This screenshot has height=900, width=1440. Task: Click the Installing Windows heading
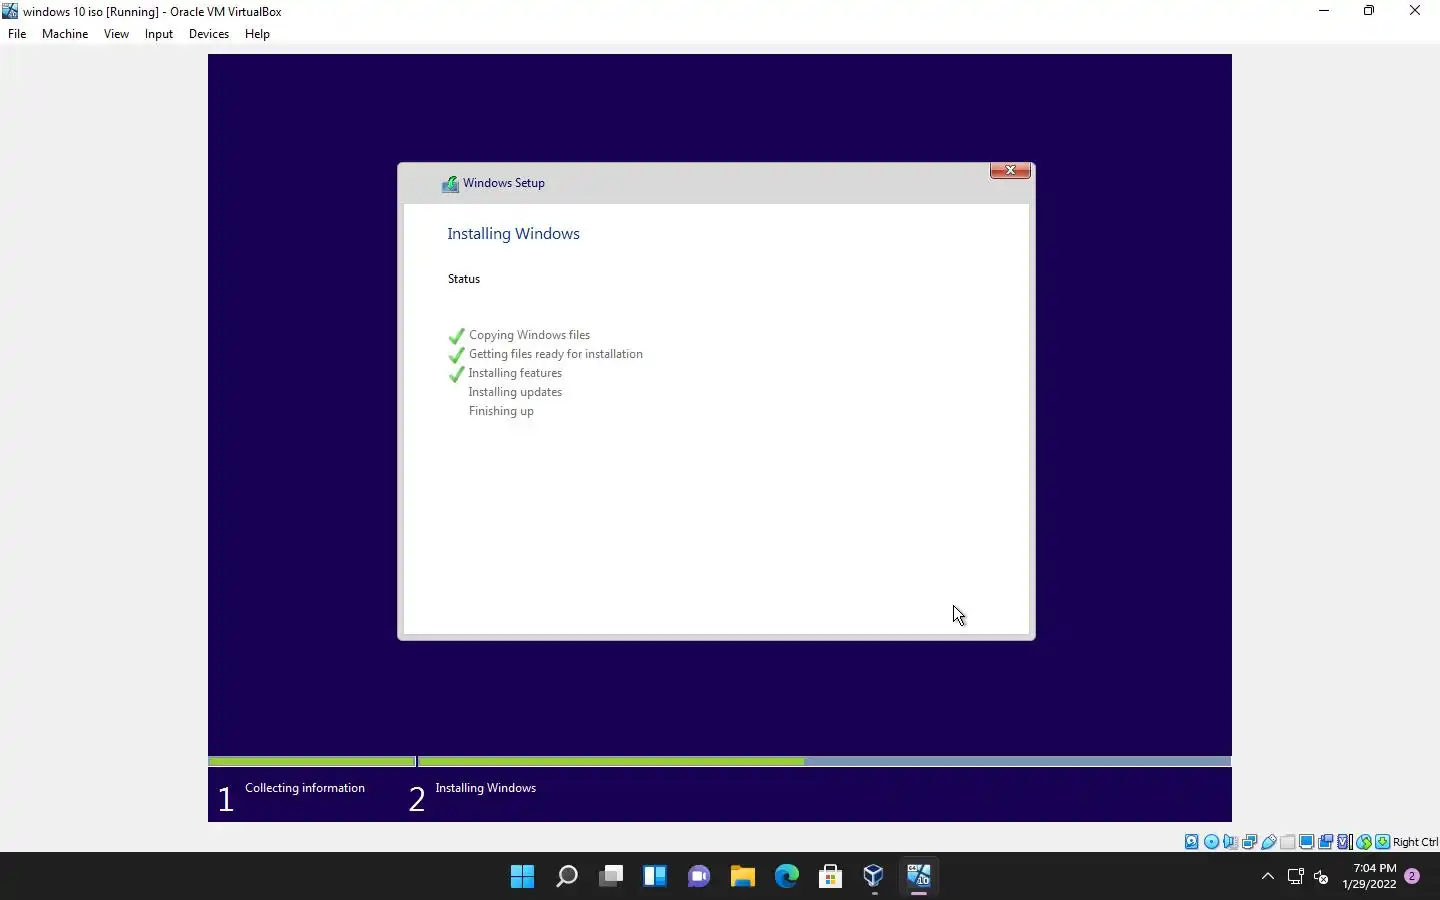pos(513,233)
